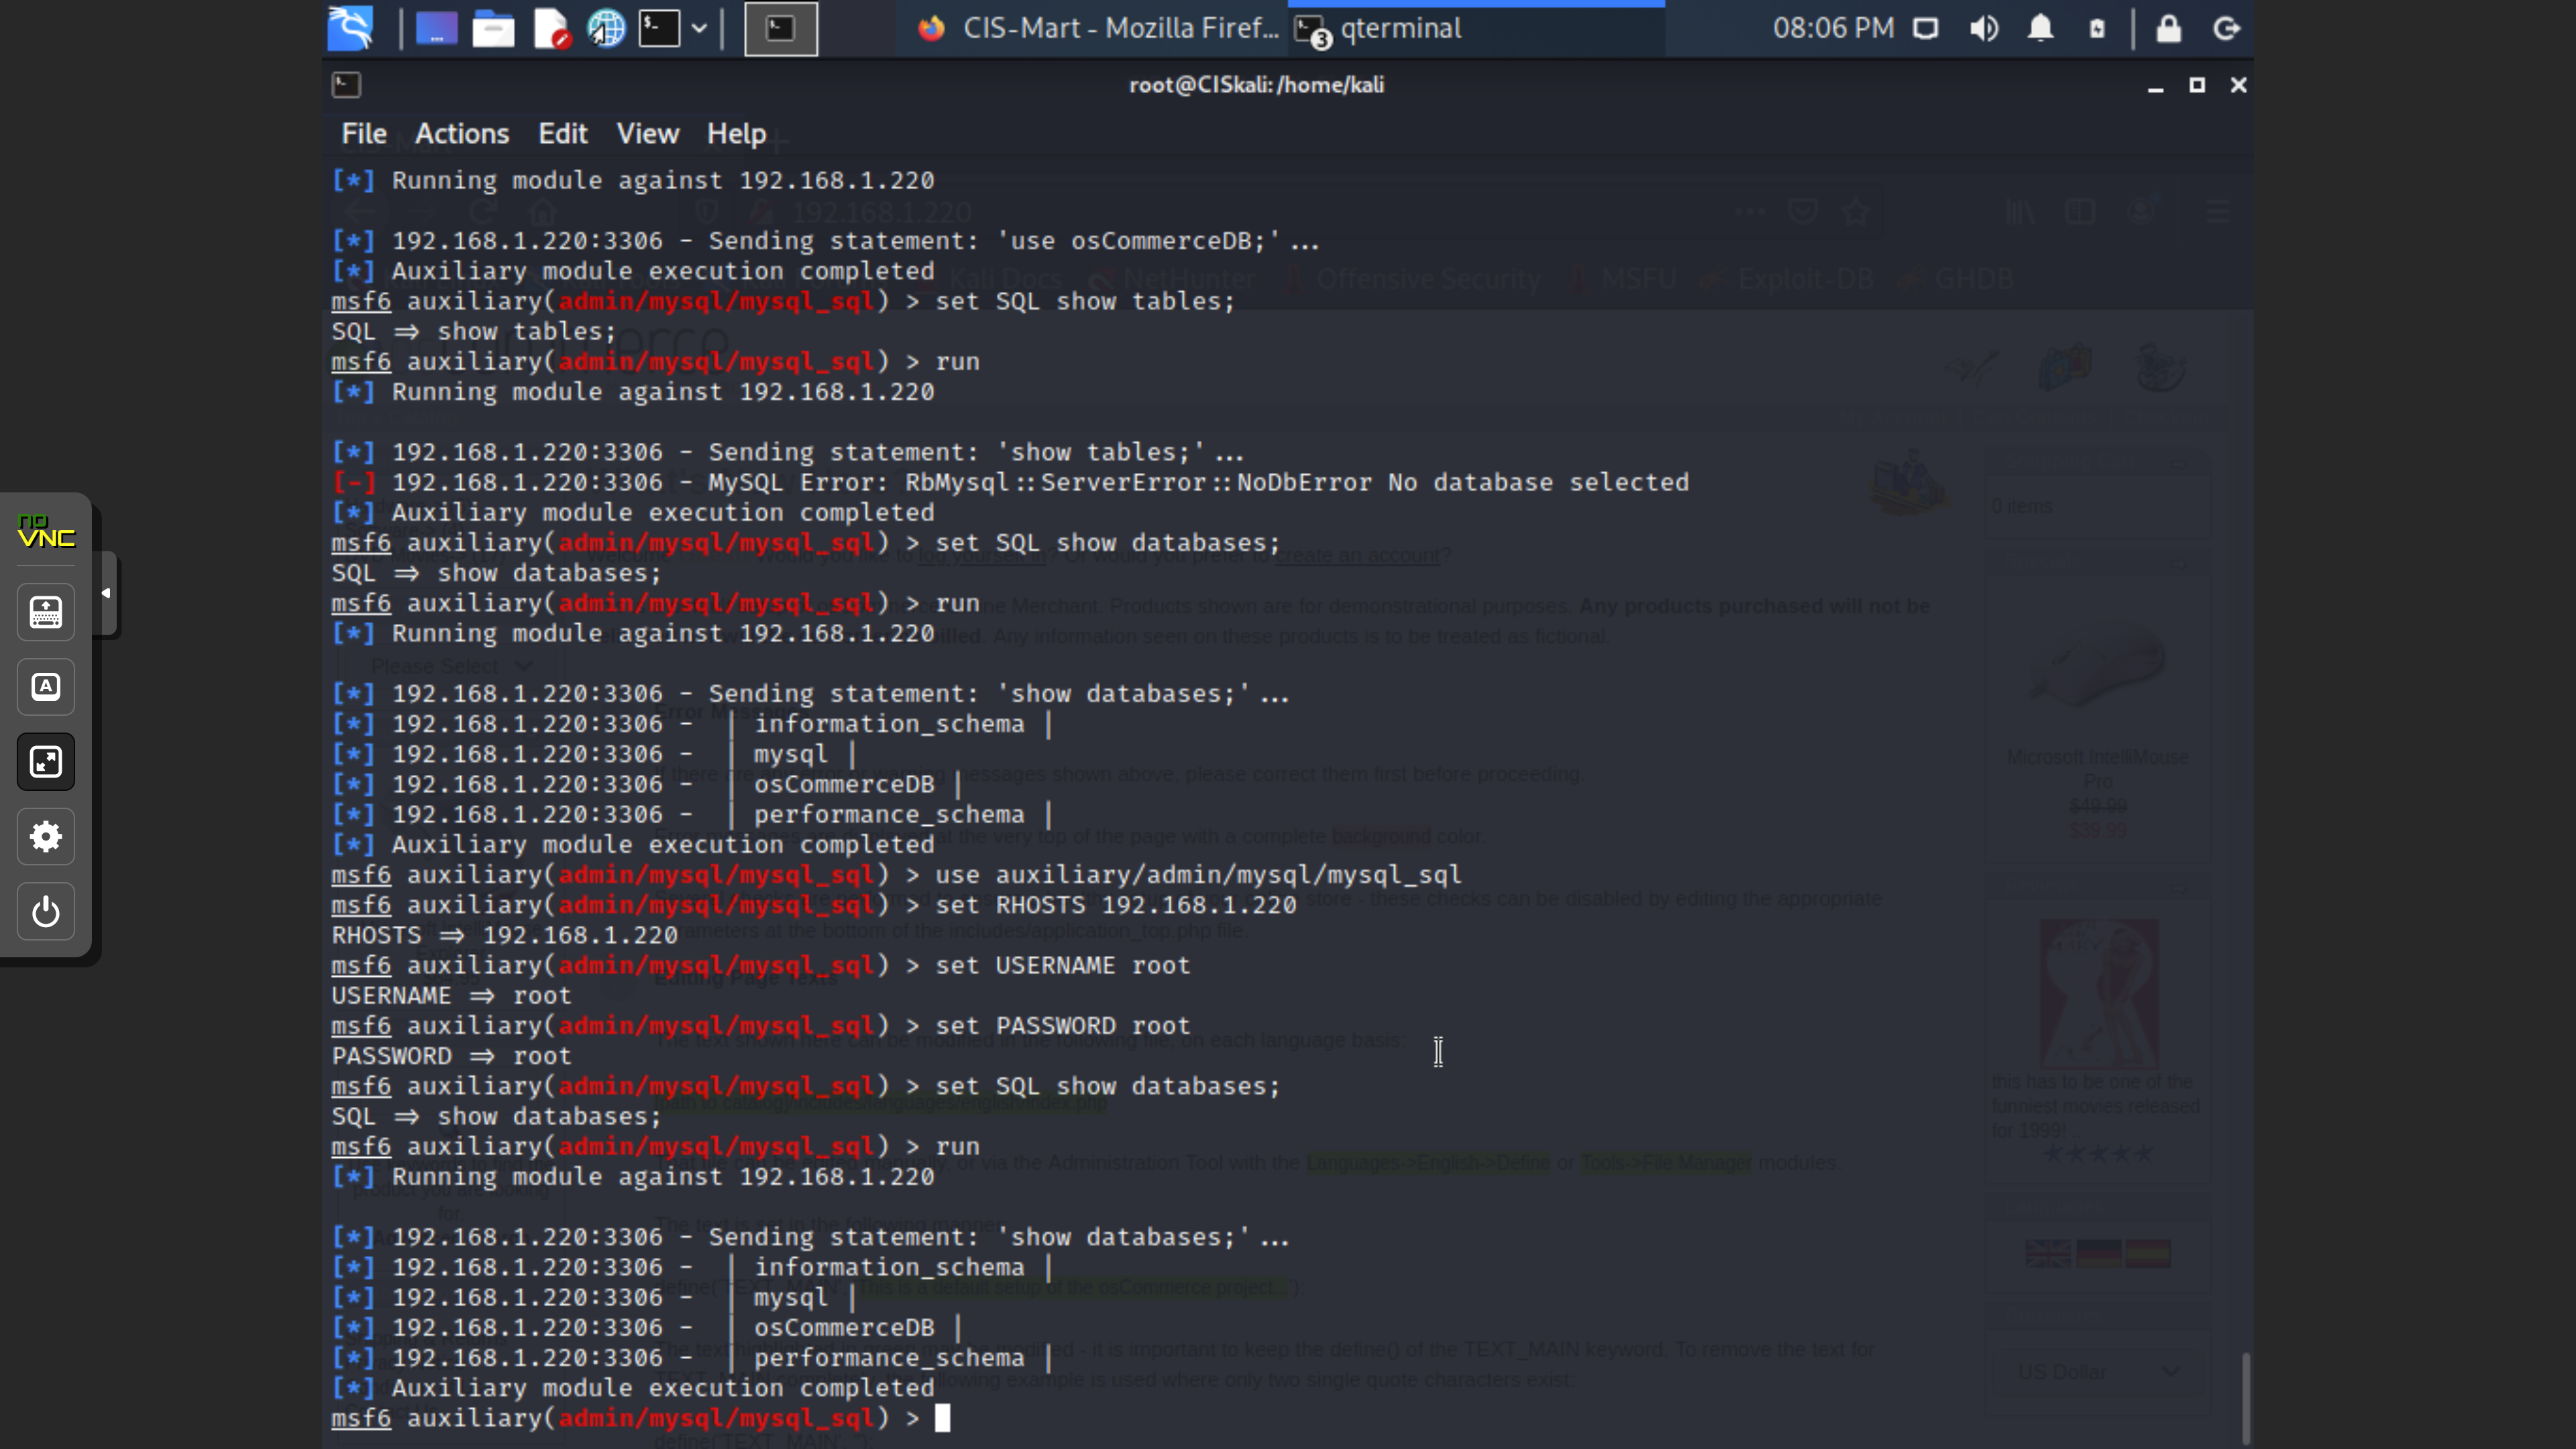Click window title 'root@CISkali:/home/kali'

pos(1256,85)
